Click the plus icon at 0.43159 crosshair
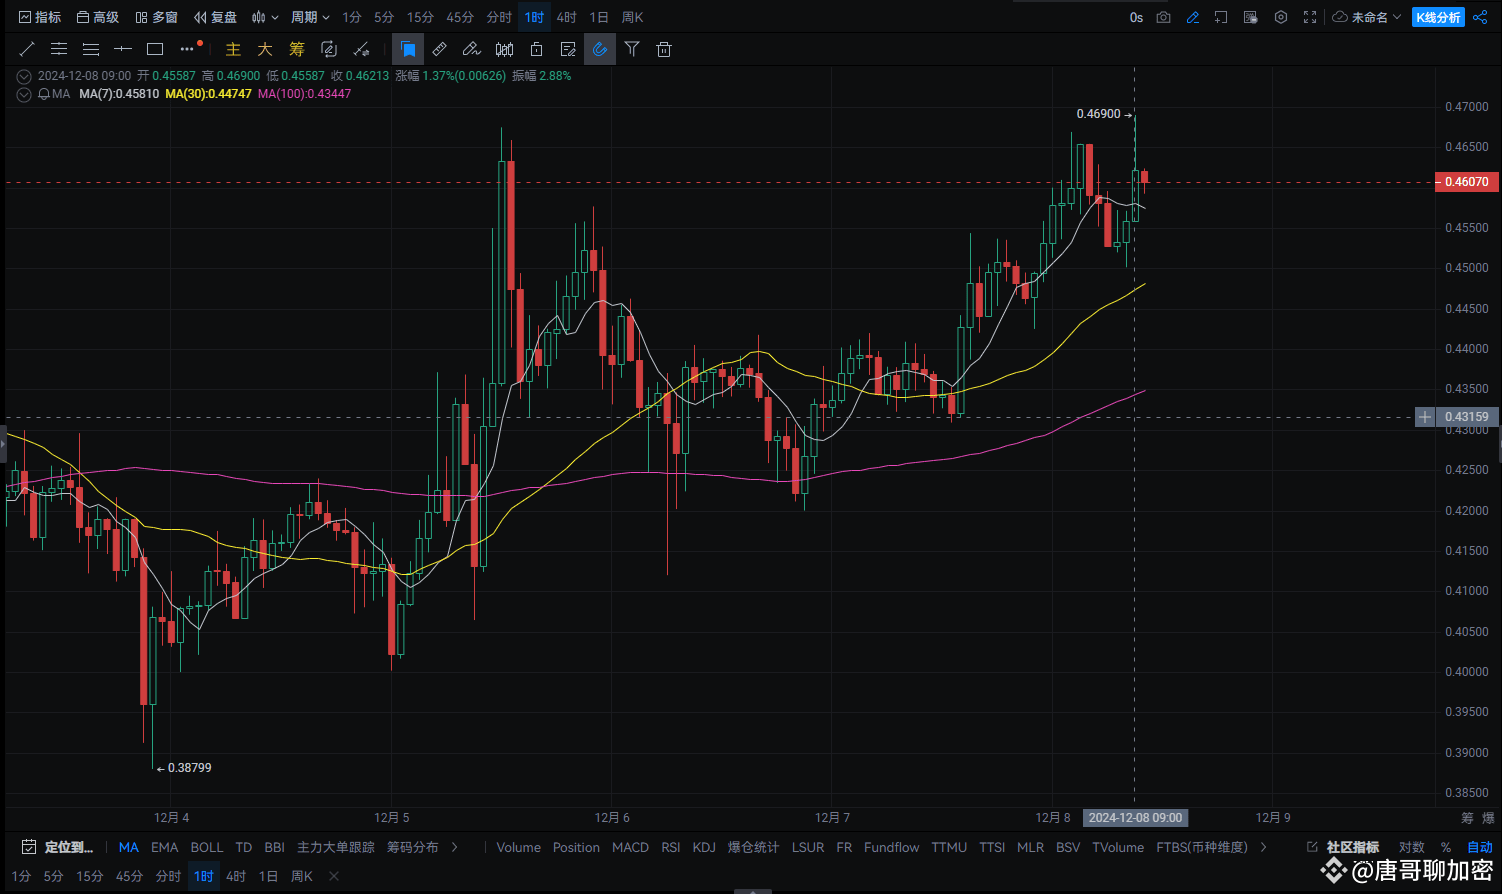The height and width of the screenshot is (894, 1502). pyautogui.click(x=1425, y=417)
